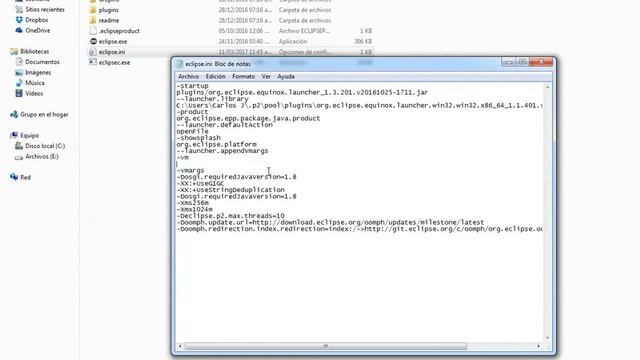
Task: Select the .eclipseproduct file icon
Action: pyautogui.click(x=93, y=31)
